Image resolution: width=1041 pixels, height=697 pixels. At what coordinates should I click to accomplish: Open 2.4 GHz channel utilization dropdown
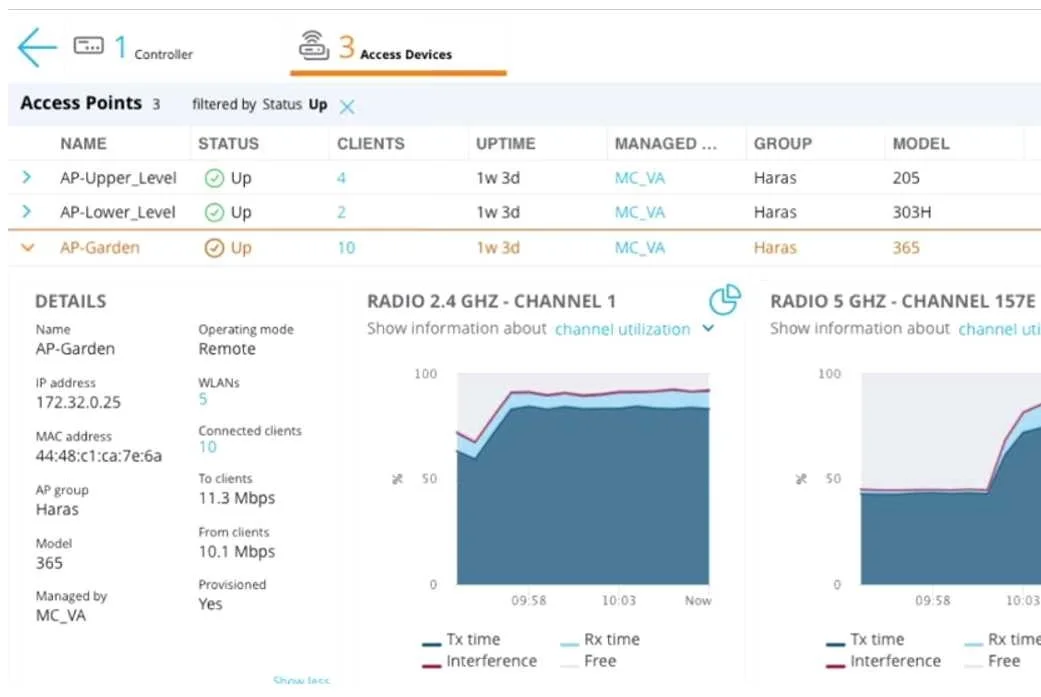coord(708,328)
